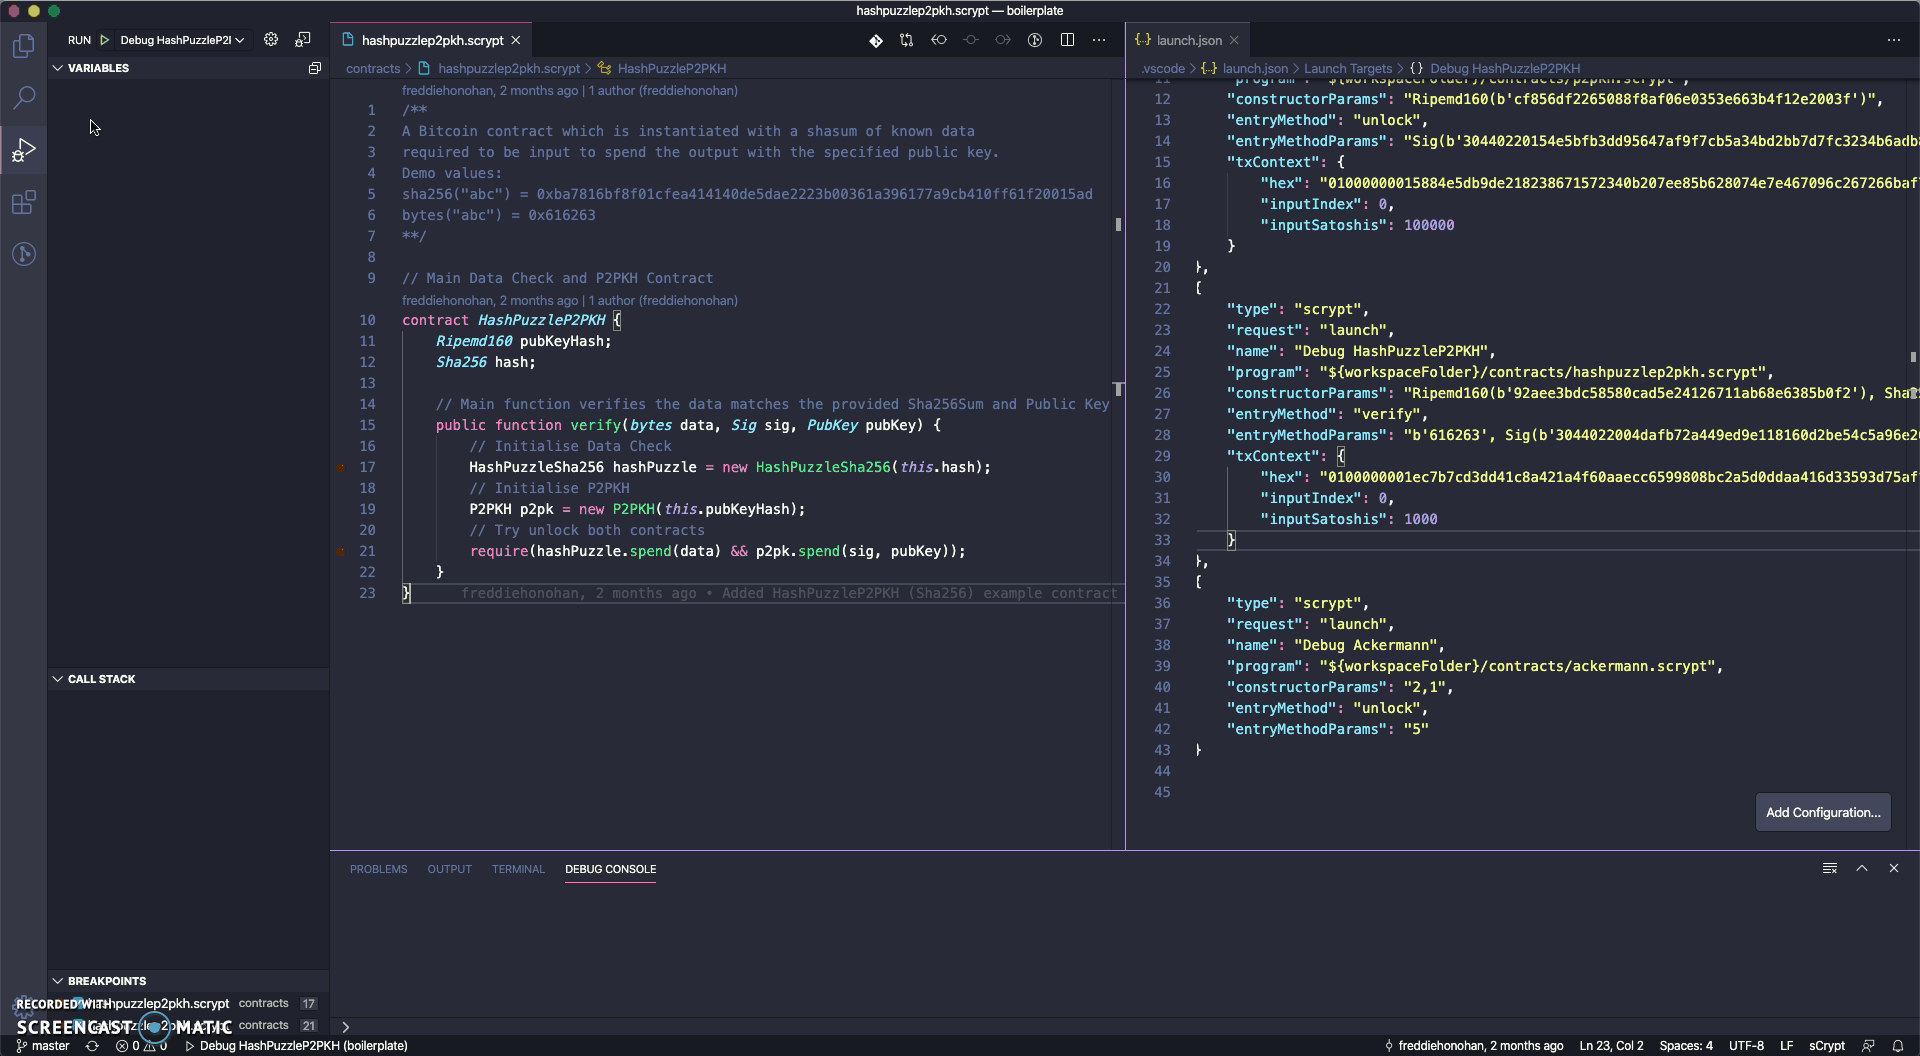Open the Explorer view in activity bar
This screenshot has height=1056, width=1920.
point(24,46)
